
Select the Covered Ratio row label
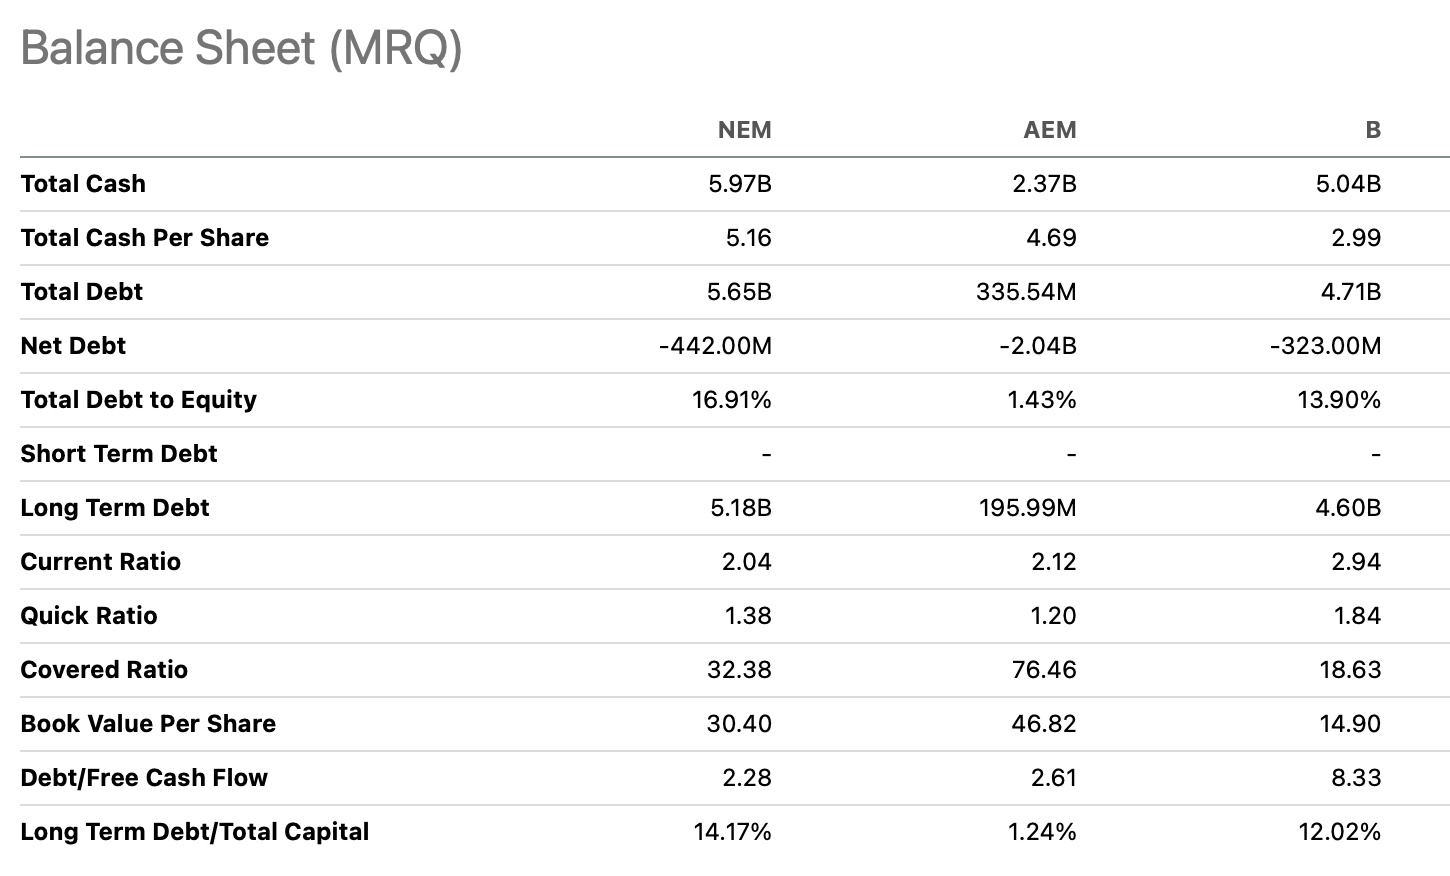pos(104,670)
